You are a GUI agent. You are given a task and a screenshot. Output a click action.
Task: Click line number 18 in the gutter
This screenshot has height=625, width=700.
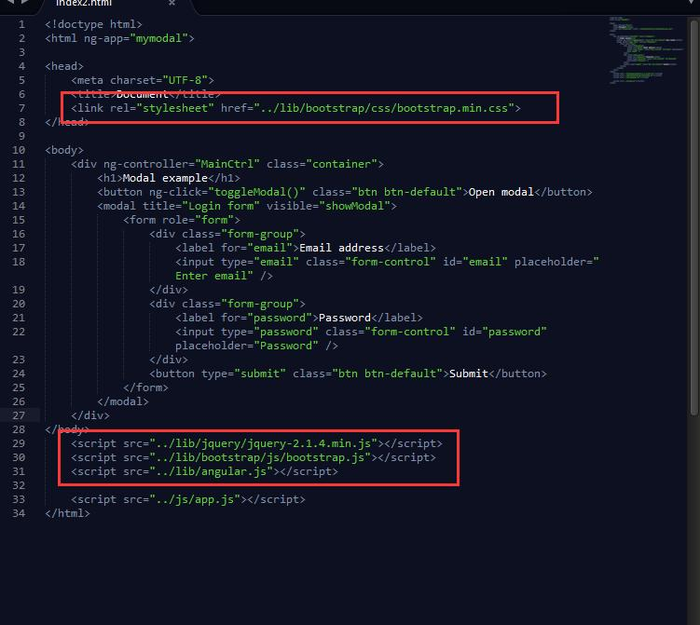tap(19, 262)
